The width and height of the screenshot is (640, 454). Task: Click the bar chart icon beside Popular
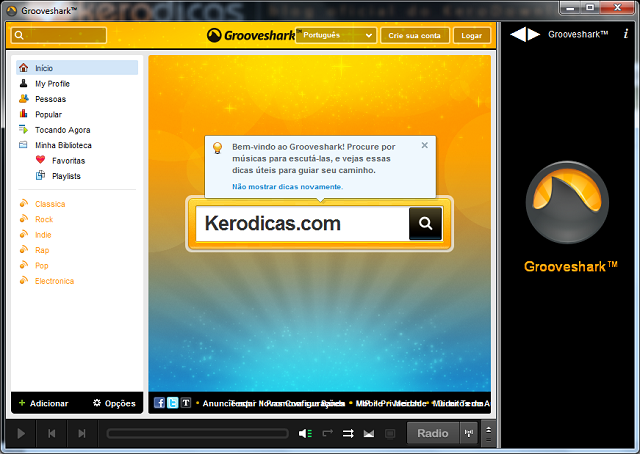[24, 114]
